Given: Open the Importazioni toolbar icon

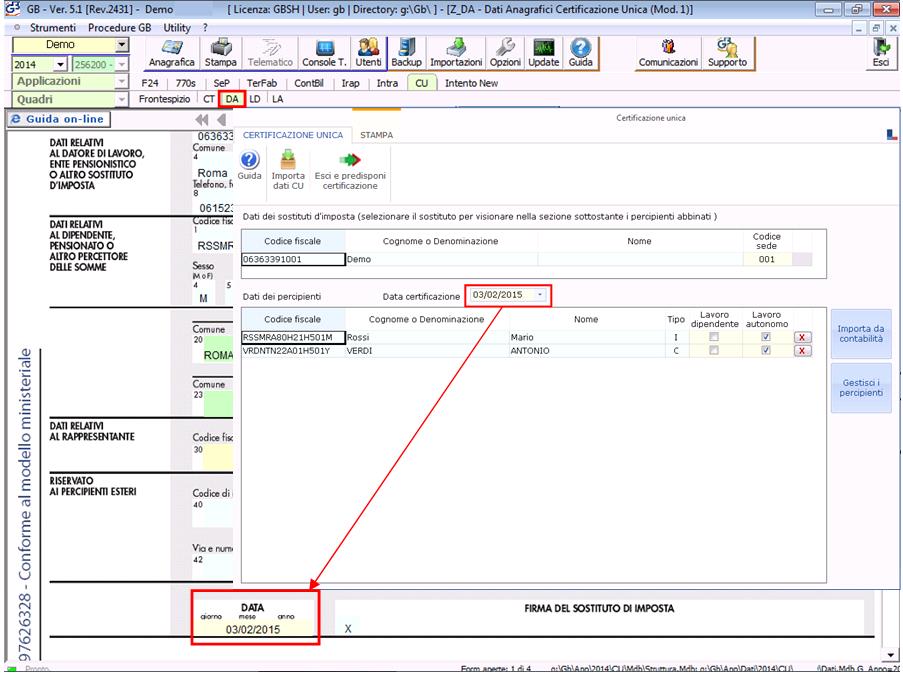Looking at the screenshot, I should coord(456,54).
